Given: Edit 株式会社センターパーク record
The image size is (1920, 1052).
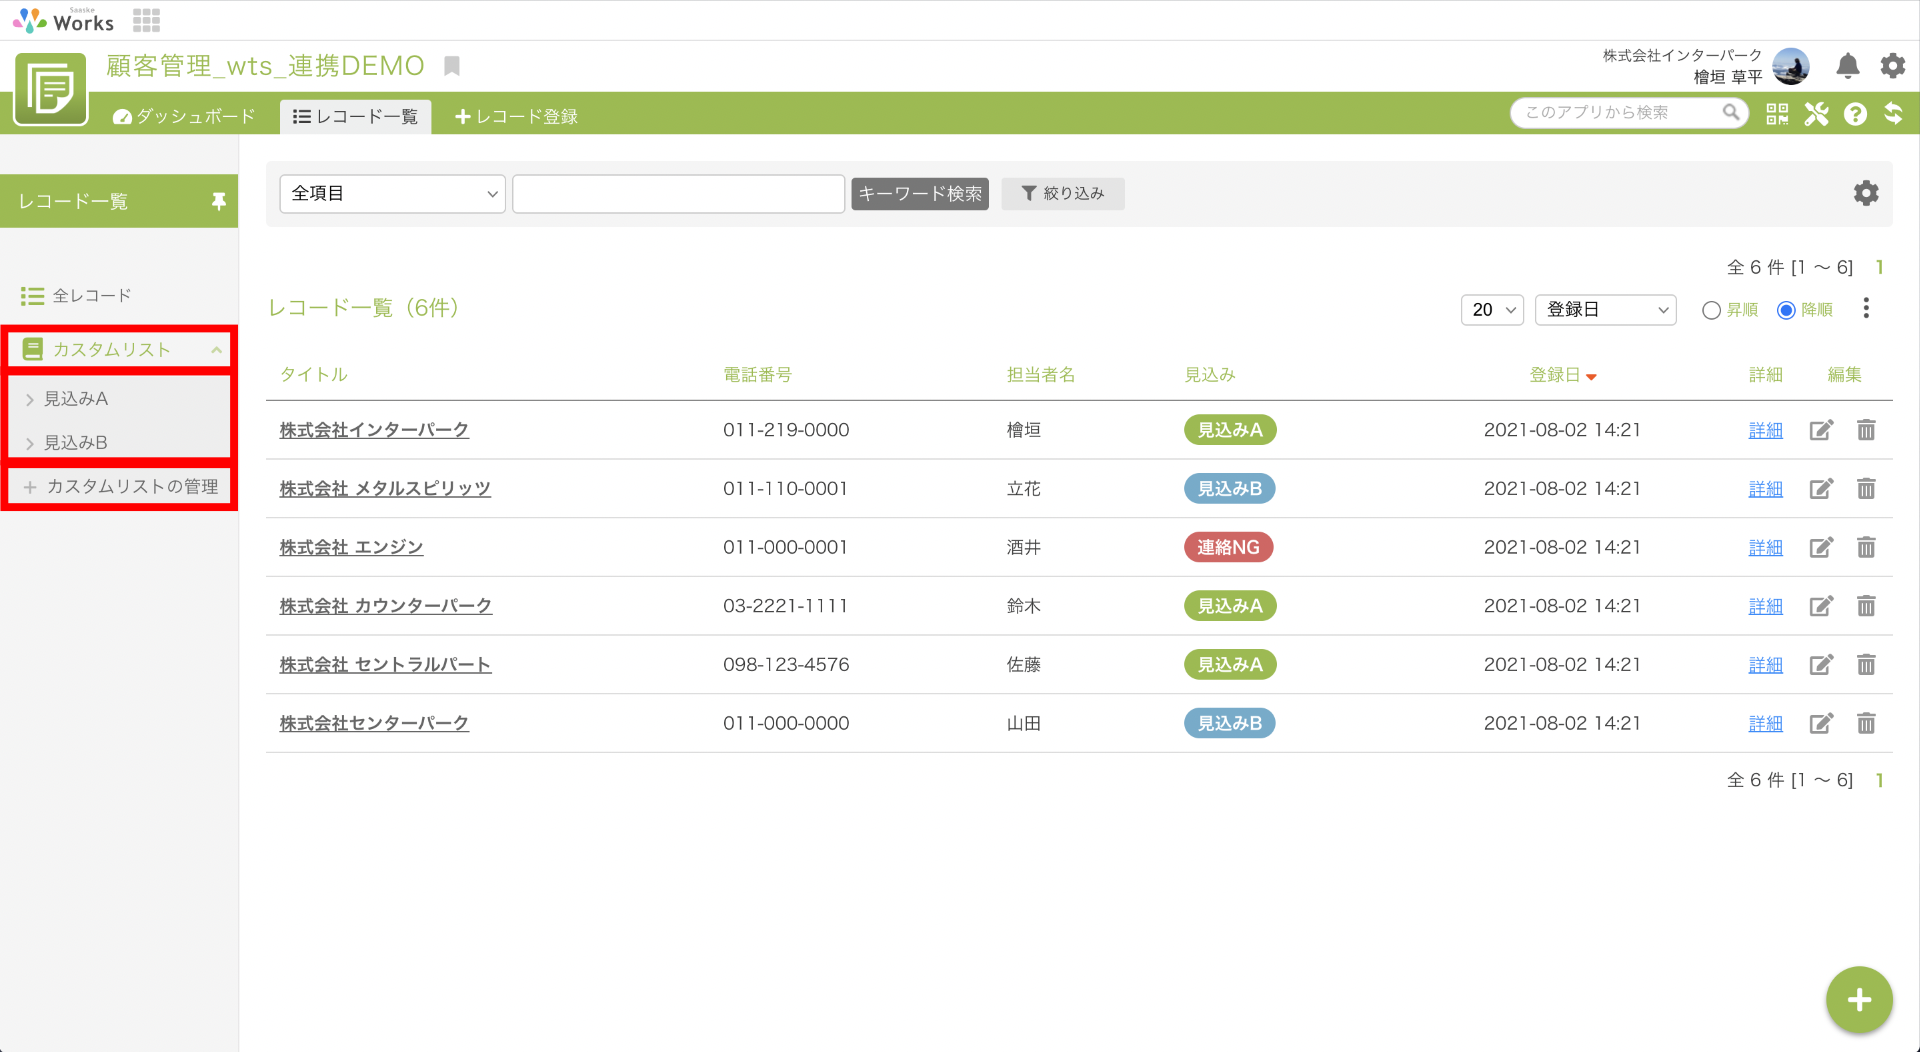Looking at the screenshot, I should pos(1821,724).
